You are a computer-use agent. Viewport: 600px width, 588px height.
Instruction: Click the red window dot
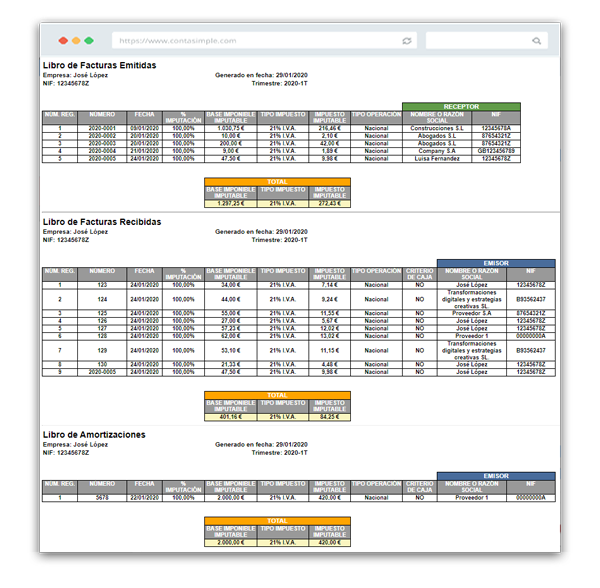click(x=63, y=41)
